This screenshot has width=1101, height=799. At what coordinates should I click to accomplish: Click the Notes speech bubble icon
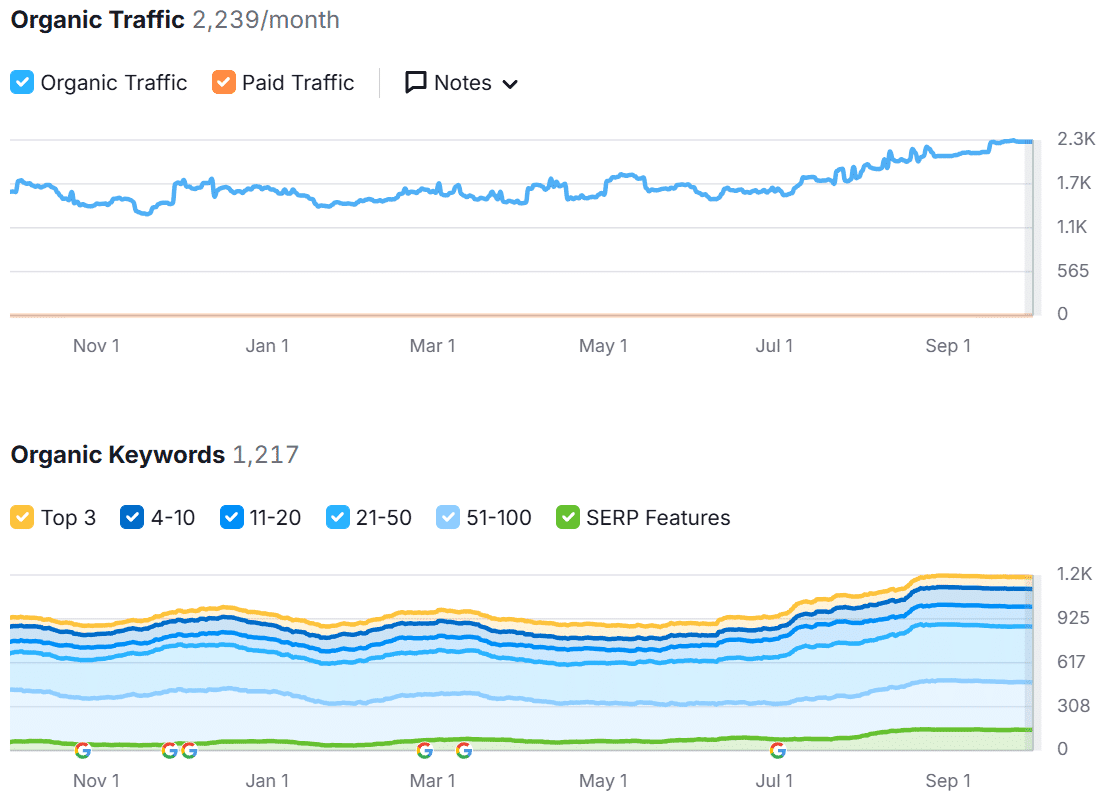tap(416, 83)
